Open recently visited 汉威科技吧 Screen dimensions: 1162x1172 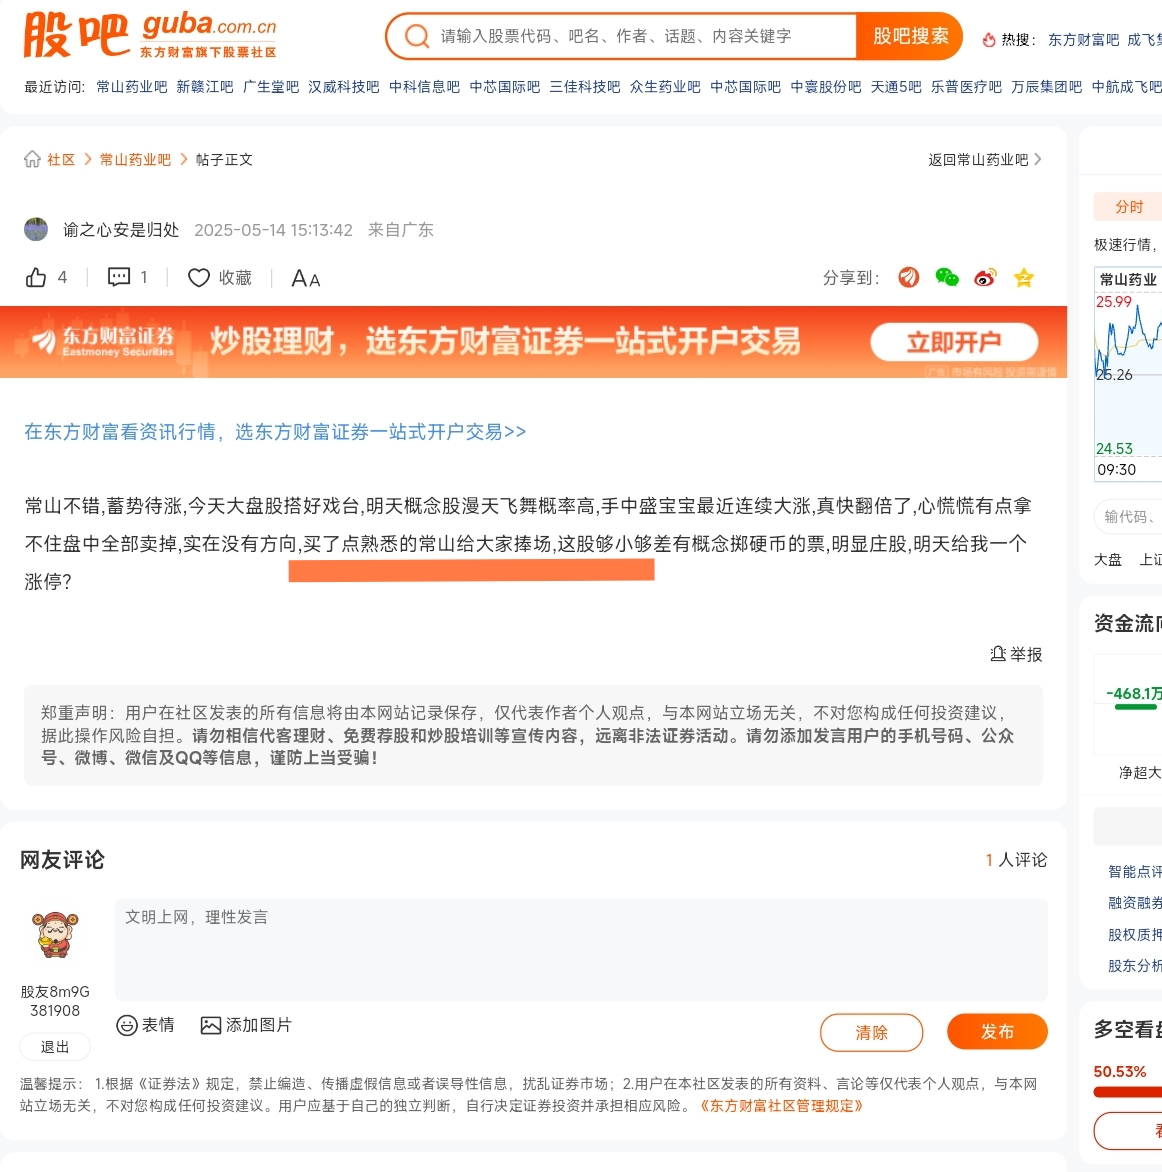pyautogui.click(x=344, y=87)
